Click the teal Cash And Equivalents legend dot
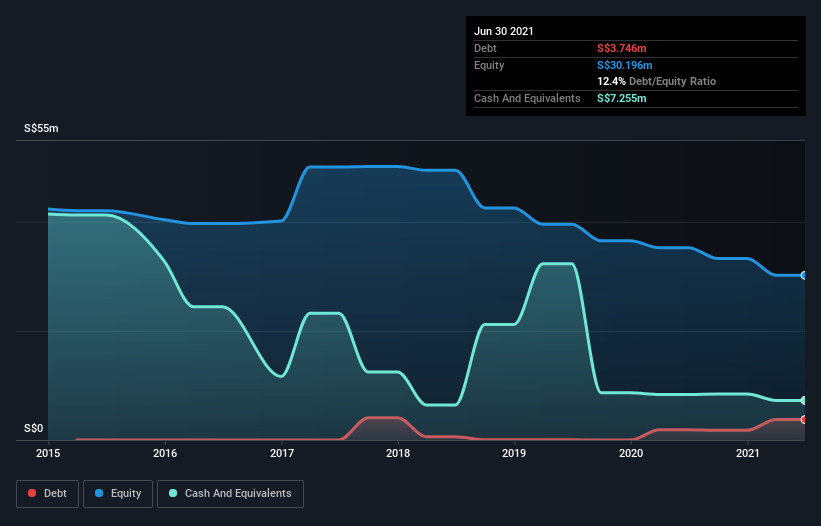This screenshot has height=526, width=821. coord(173,493)
